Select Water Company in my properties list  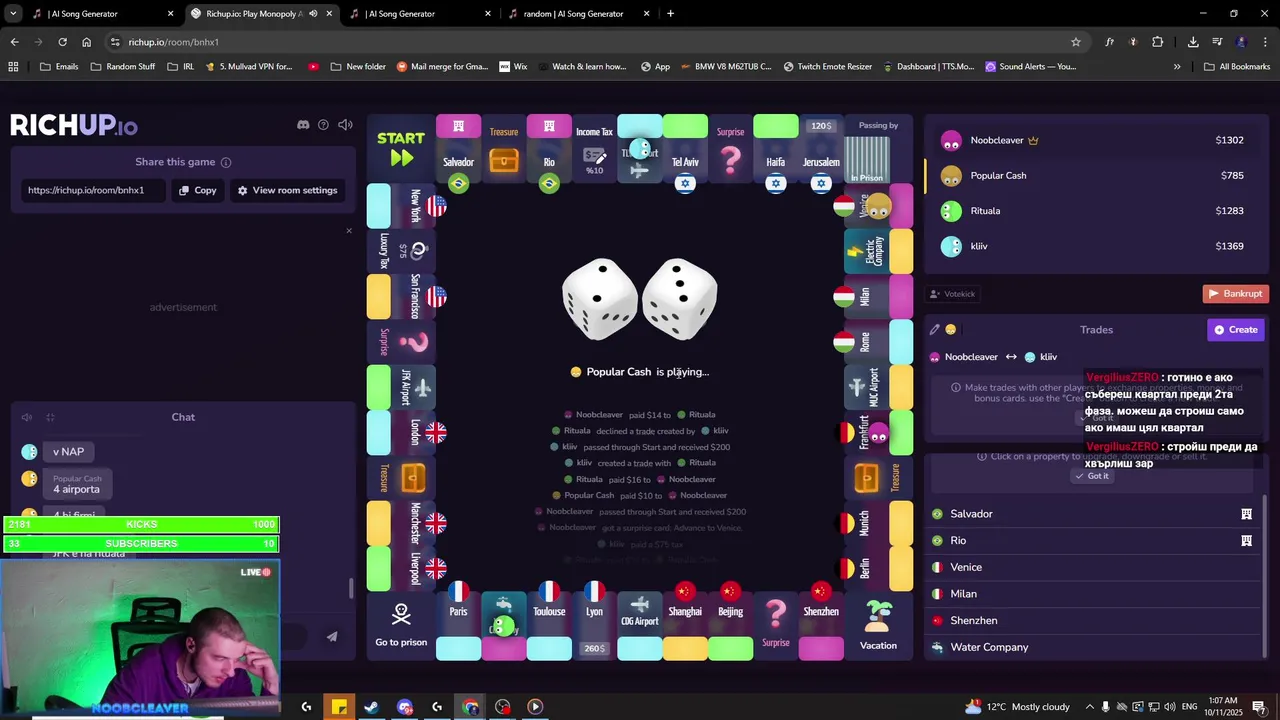click(x=1092, y=647)
